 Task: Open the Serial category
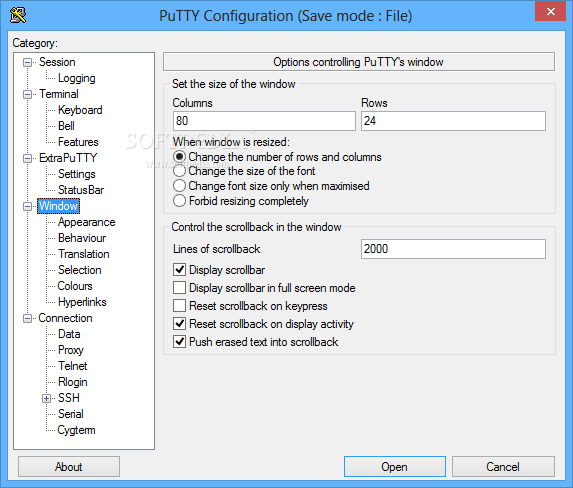pyautogui.click(x=71, y=414)
